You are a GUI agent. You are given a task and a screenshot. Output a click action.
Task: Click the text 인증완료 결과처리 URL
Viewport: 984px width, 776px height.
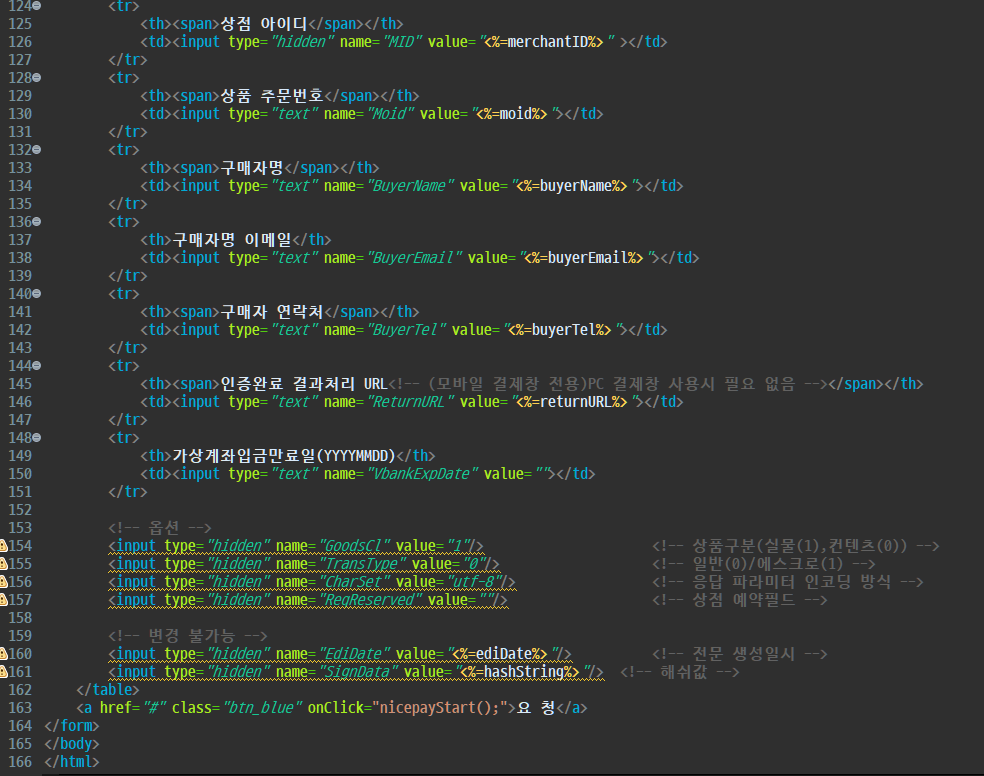point(304,384)
